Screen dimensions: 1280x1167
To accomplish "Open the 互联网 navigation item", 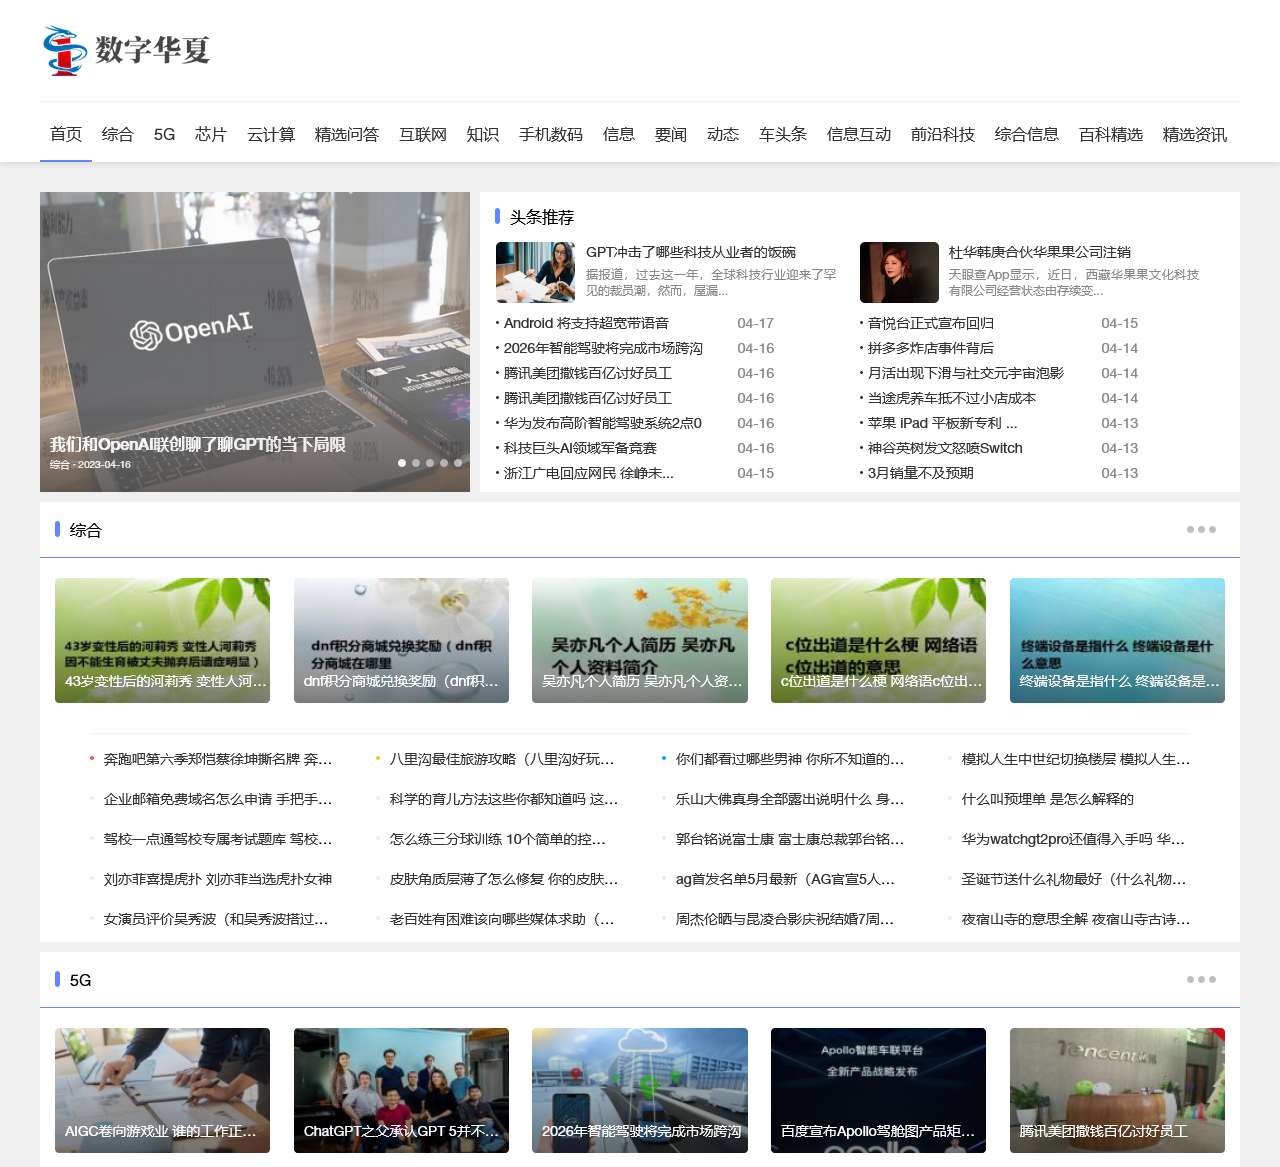I will [x=423, y=134].
